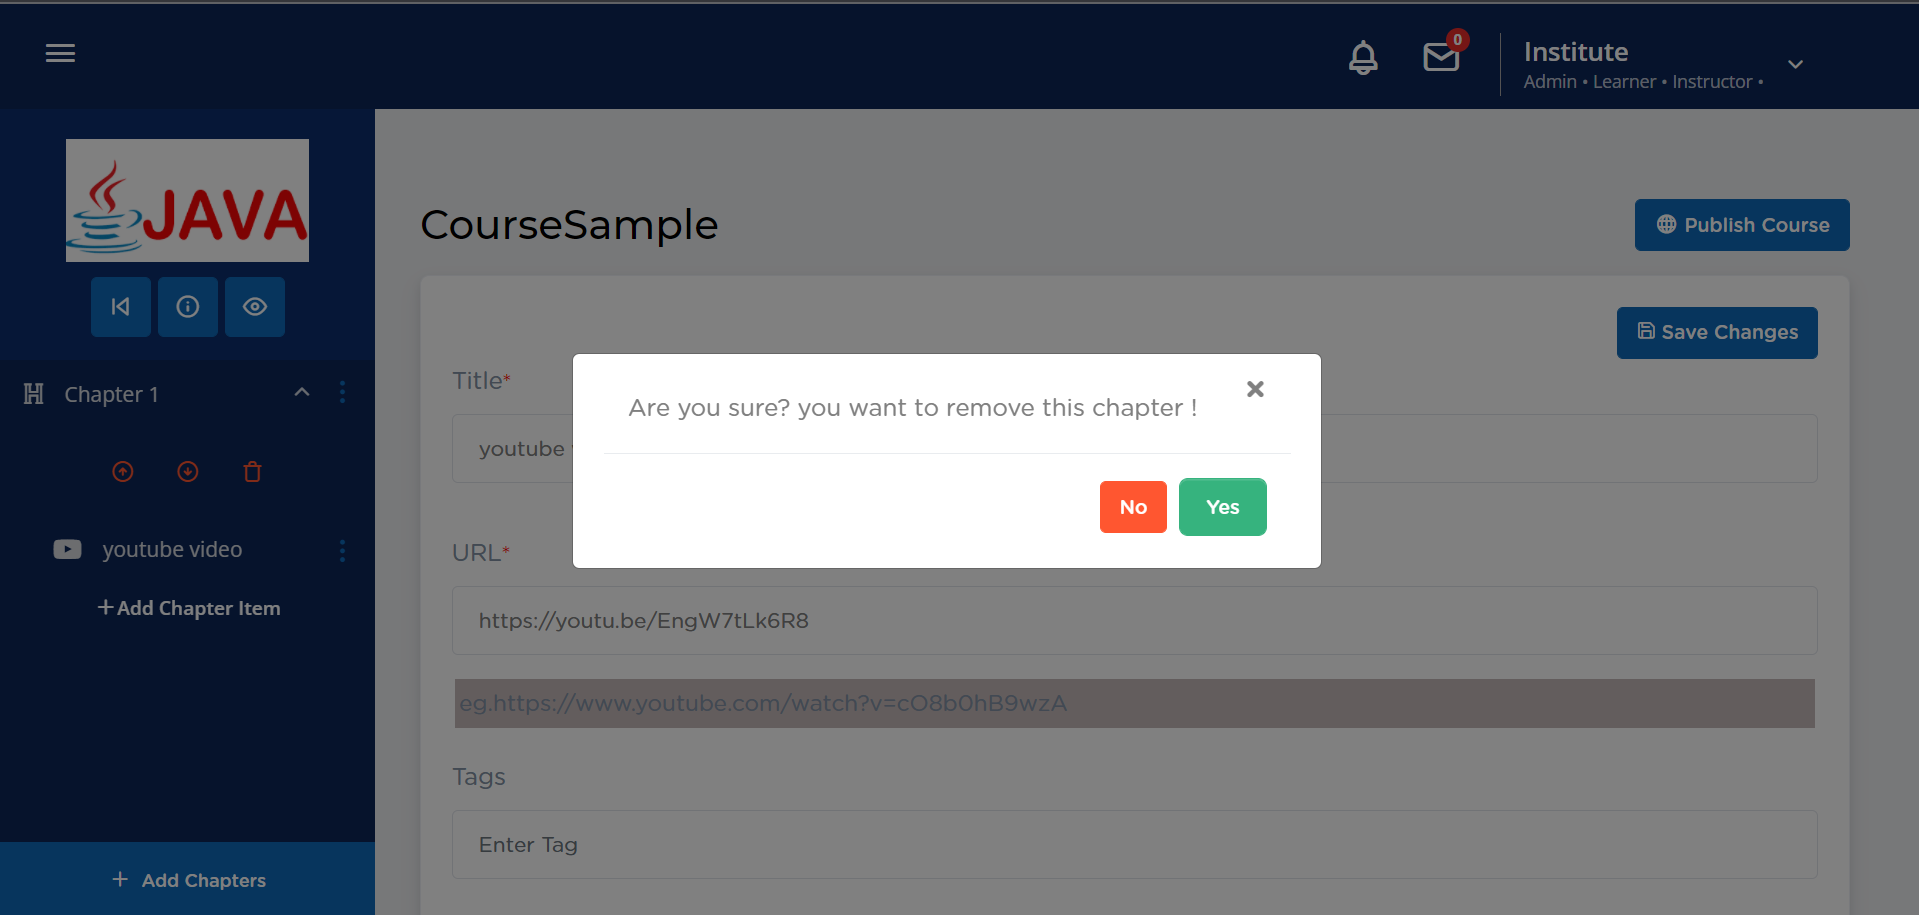Open the notifications bell
The width and height of the screenshot is (1919, 915).
pos(1362,58)
